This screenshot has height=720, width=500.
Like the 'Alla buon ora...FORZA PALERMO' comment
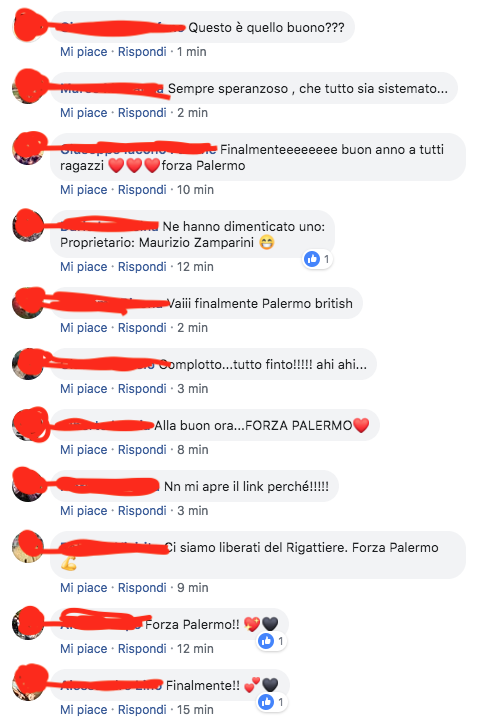(x=84, y=450)
